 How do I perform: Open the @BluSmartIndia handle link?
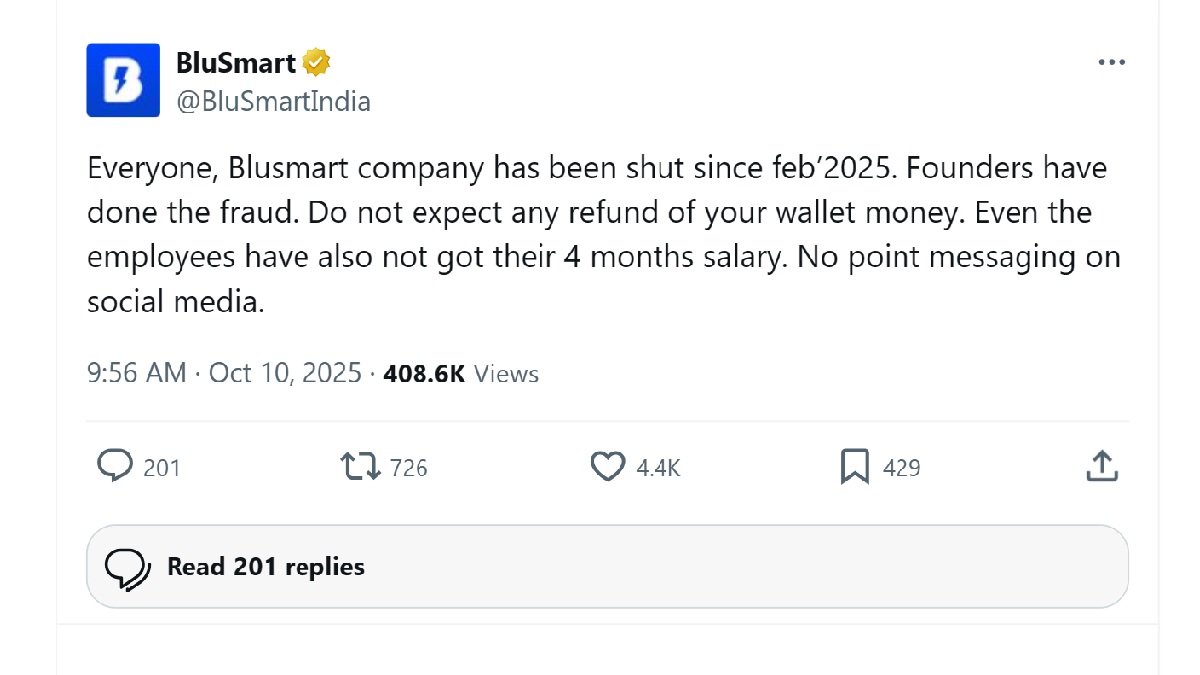click(273, 101)
